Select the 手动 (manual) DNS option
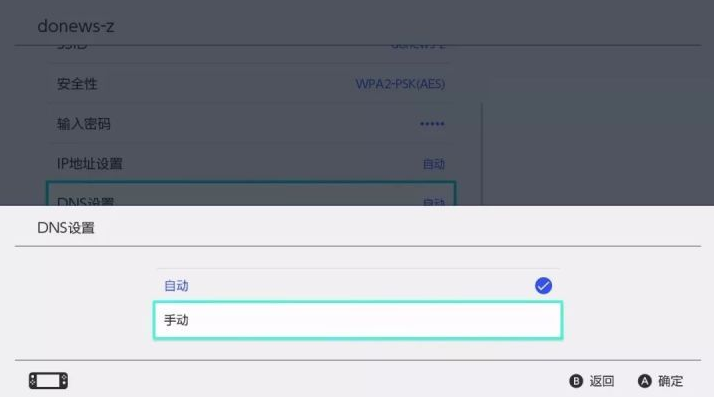714x397 pixels. [x=358, y=320]
